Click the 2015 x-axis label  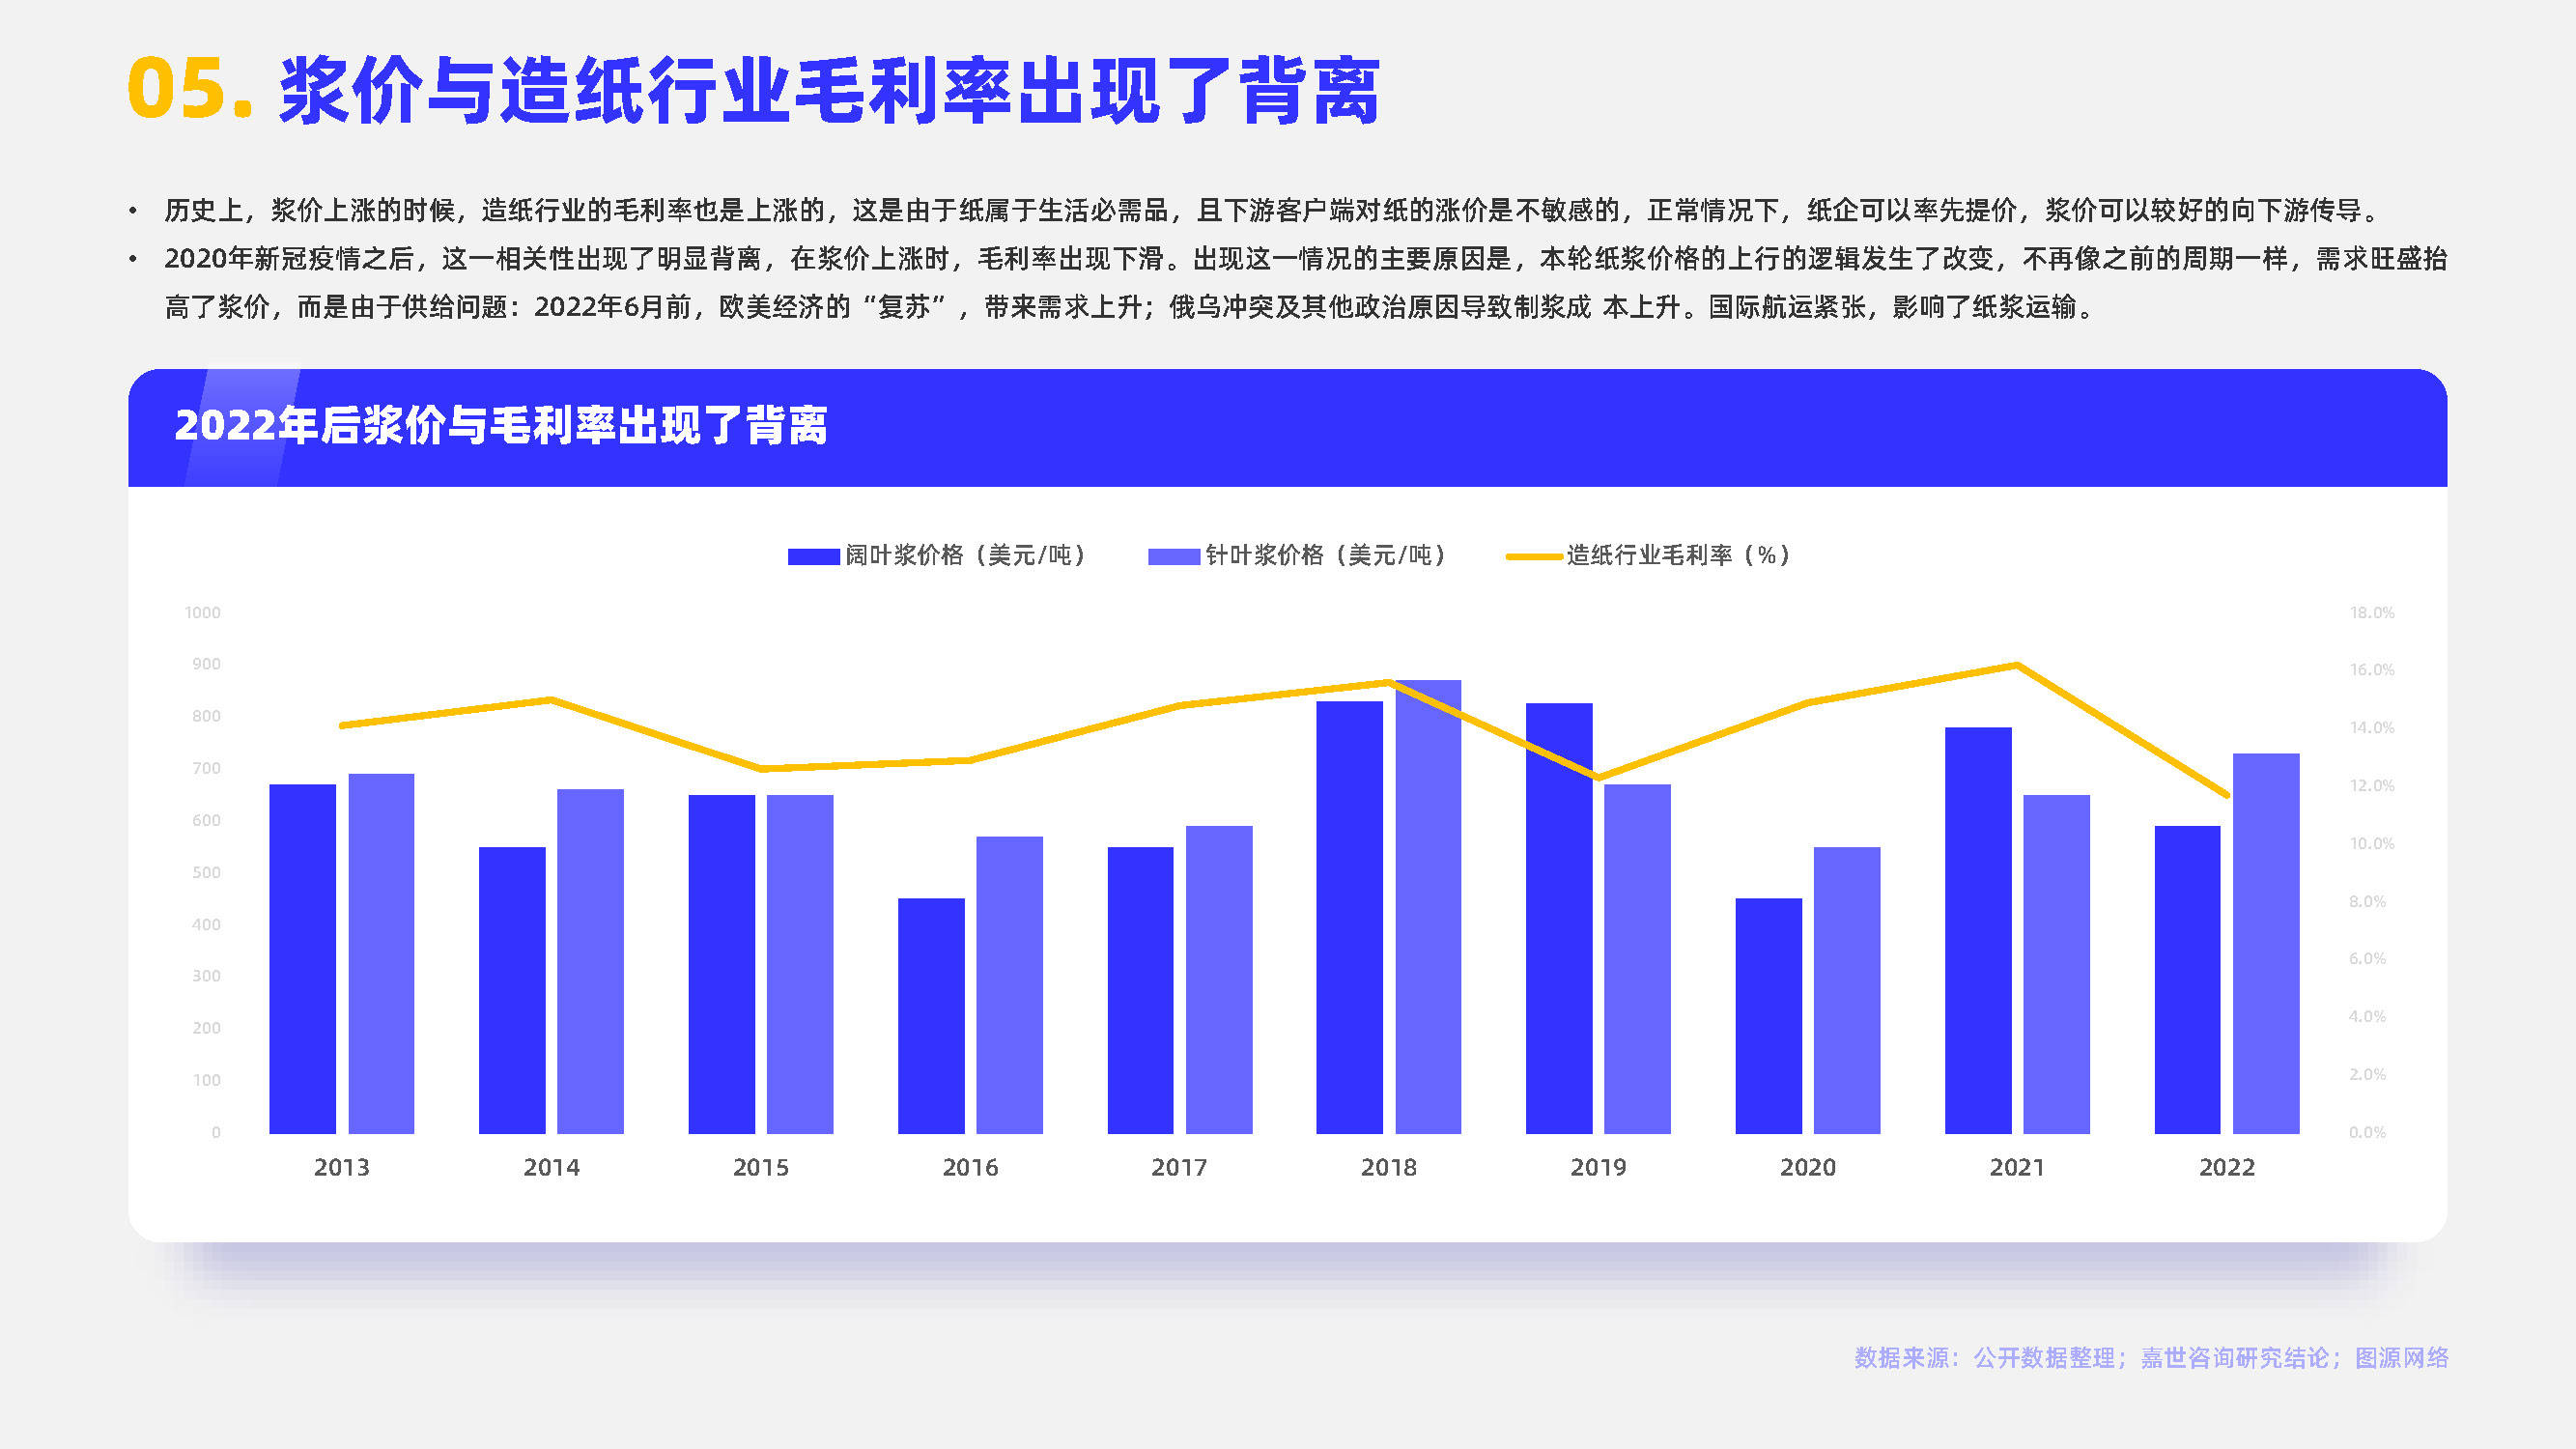tap(761, 1167)
